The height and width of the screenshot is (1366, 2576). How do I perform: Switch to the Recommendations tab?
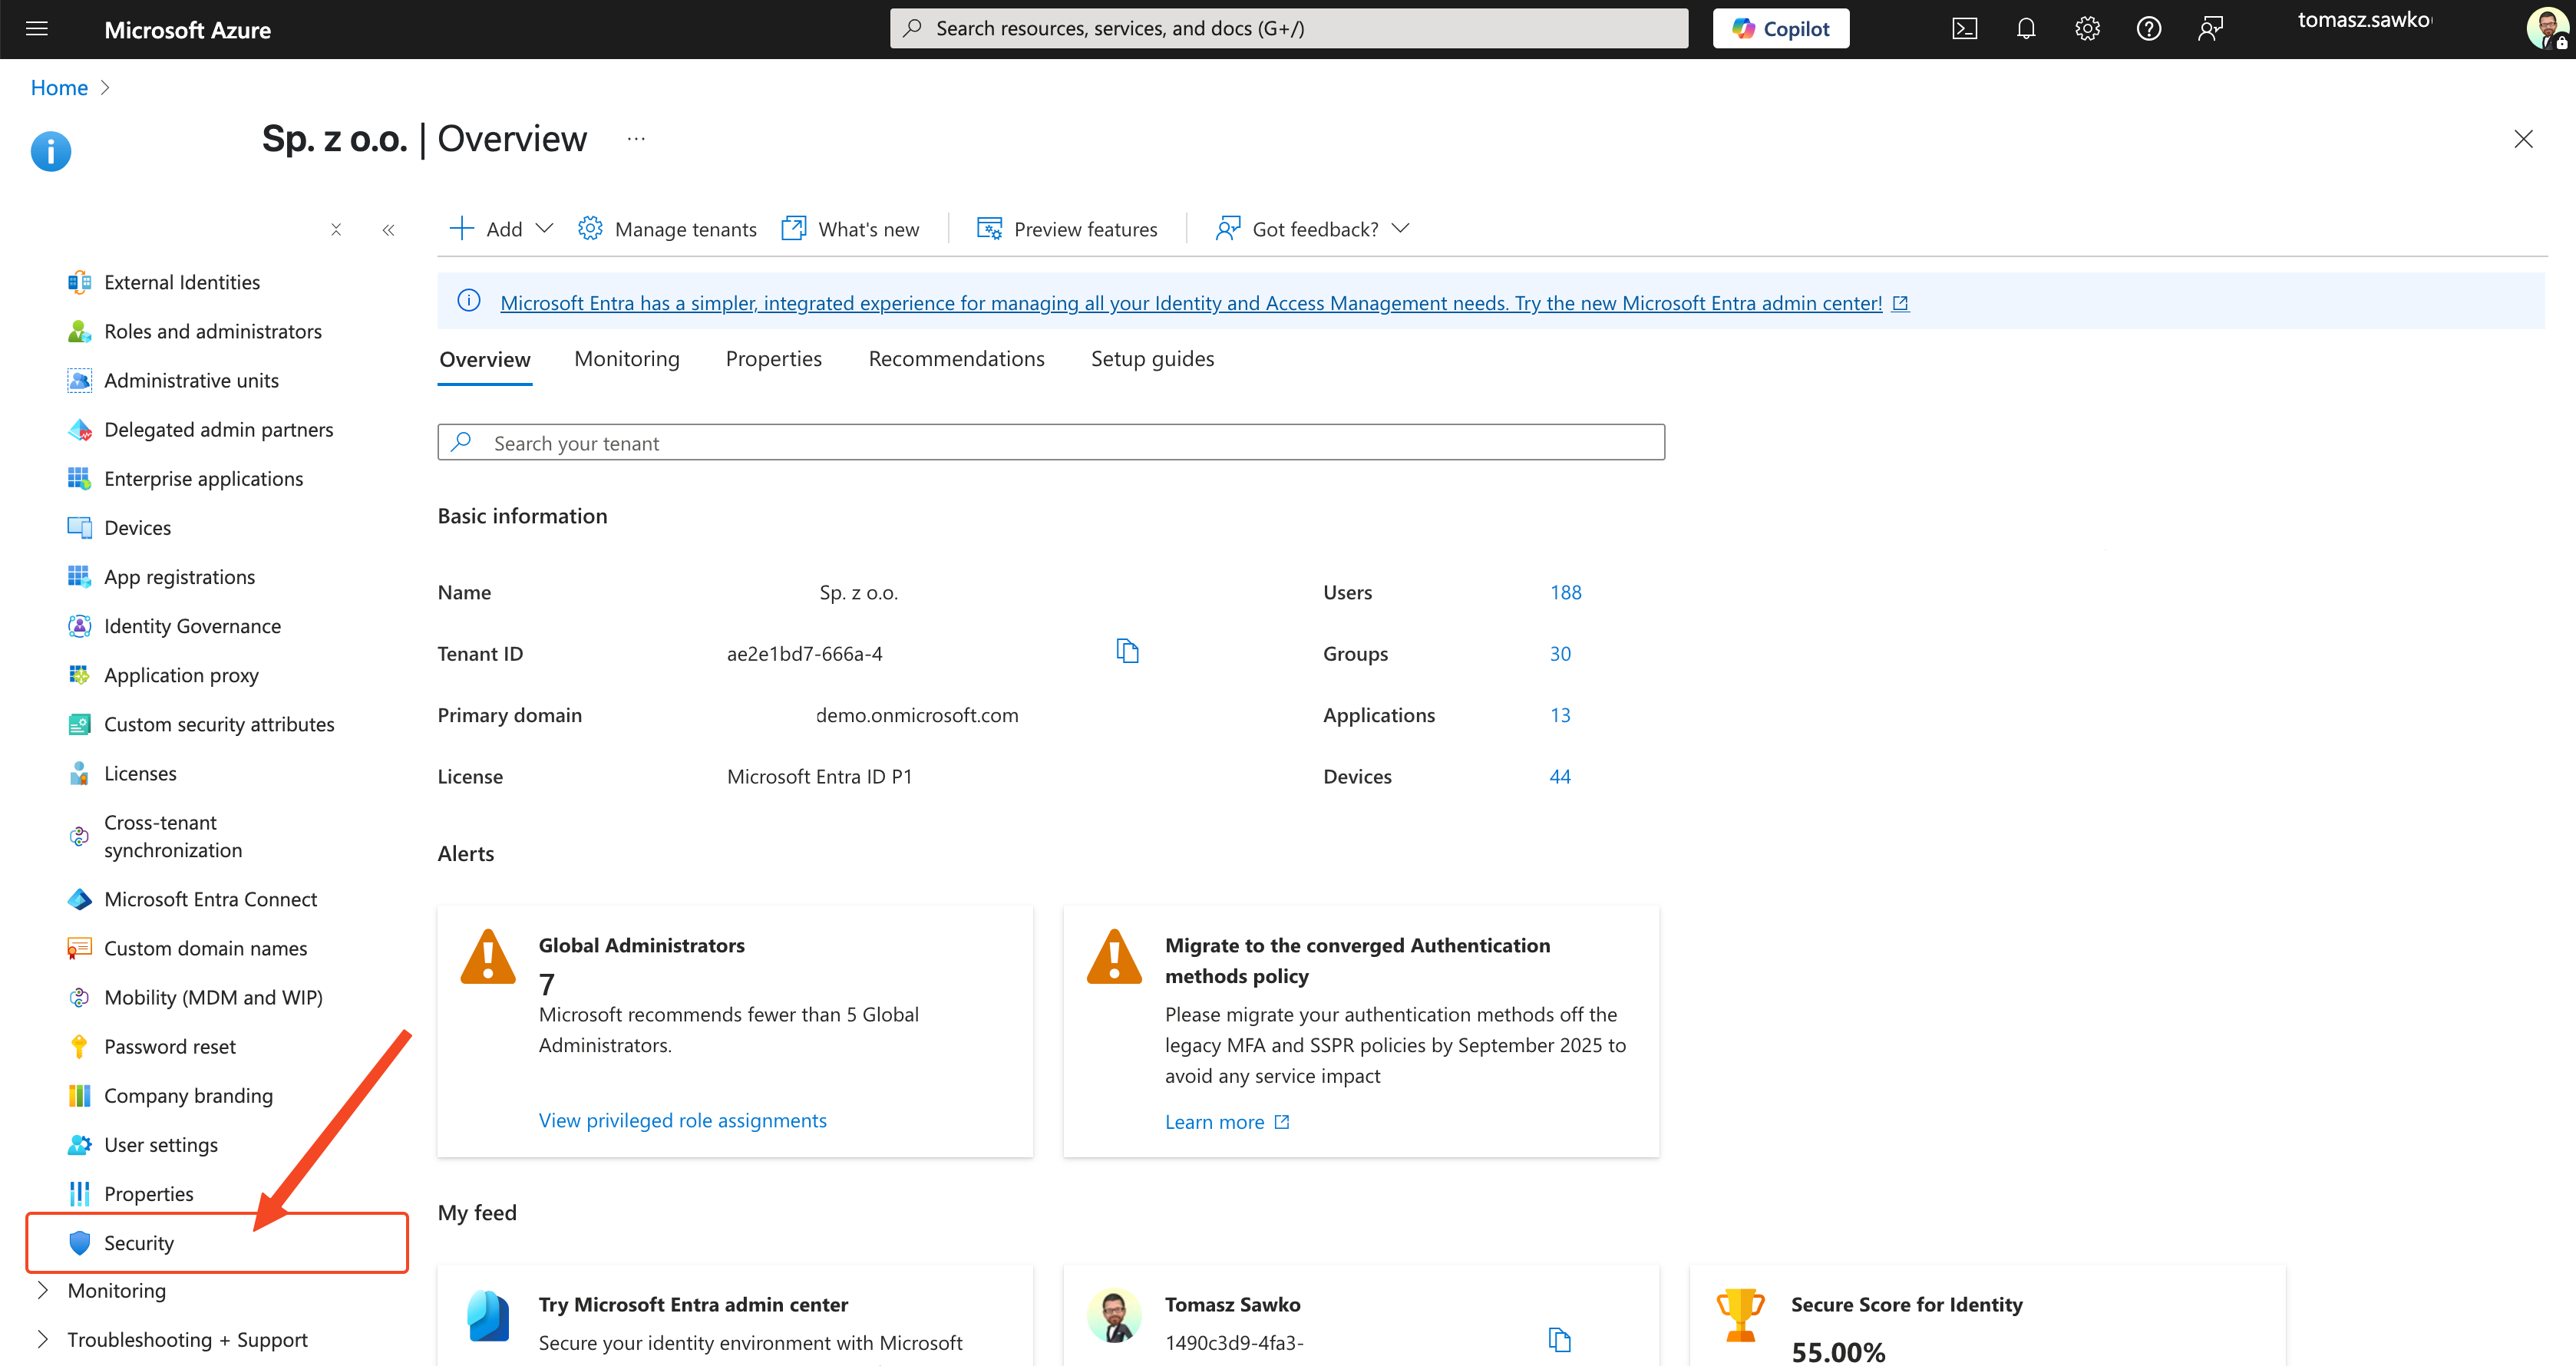point(957,359)
